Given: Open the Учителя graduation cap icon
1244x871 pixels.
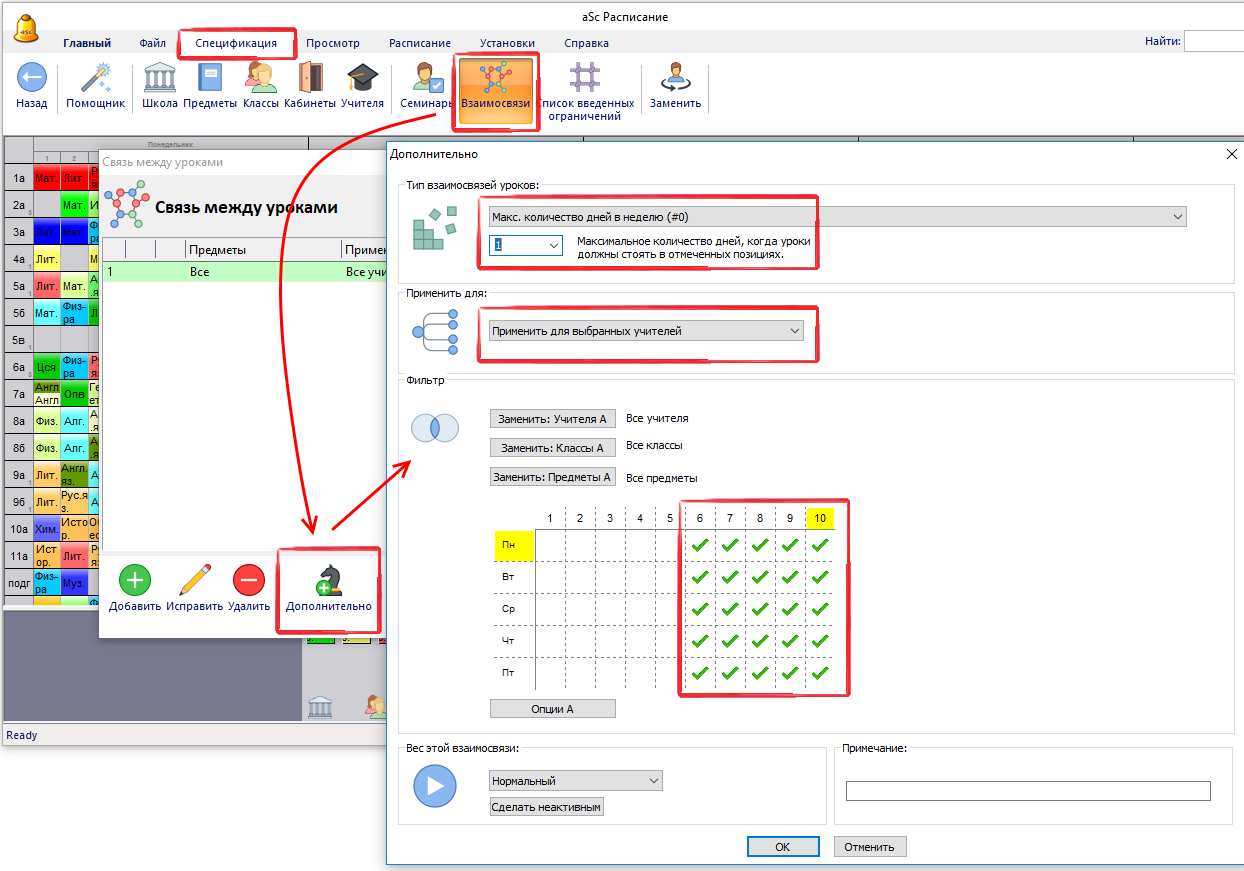Looking at the screenshot, I should 362,78.
